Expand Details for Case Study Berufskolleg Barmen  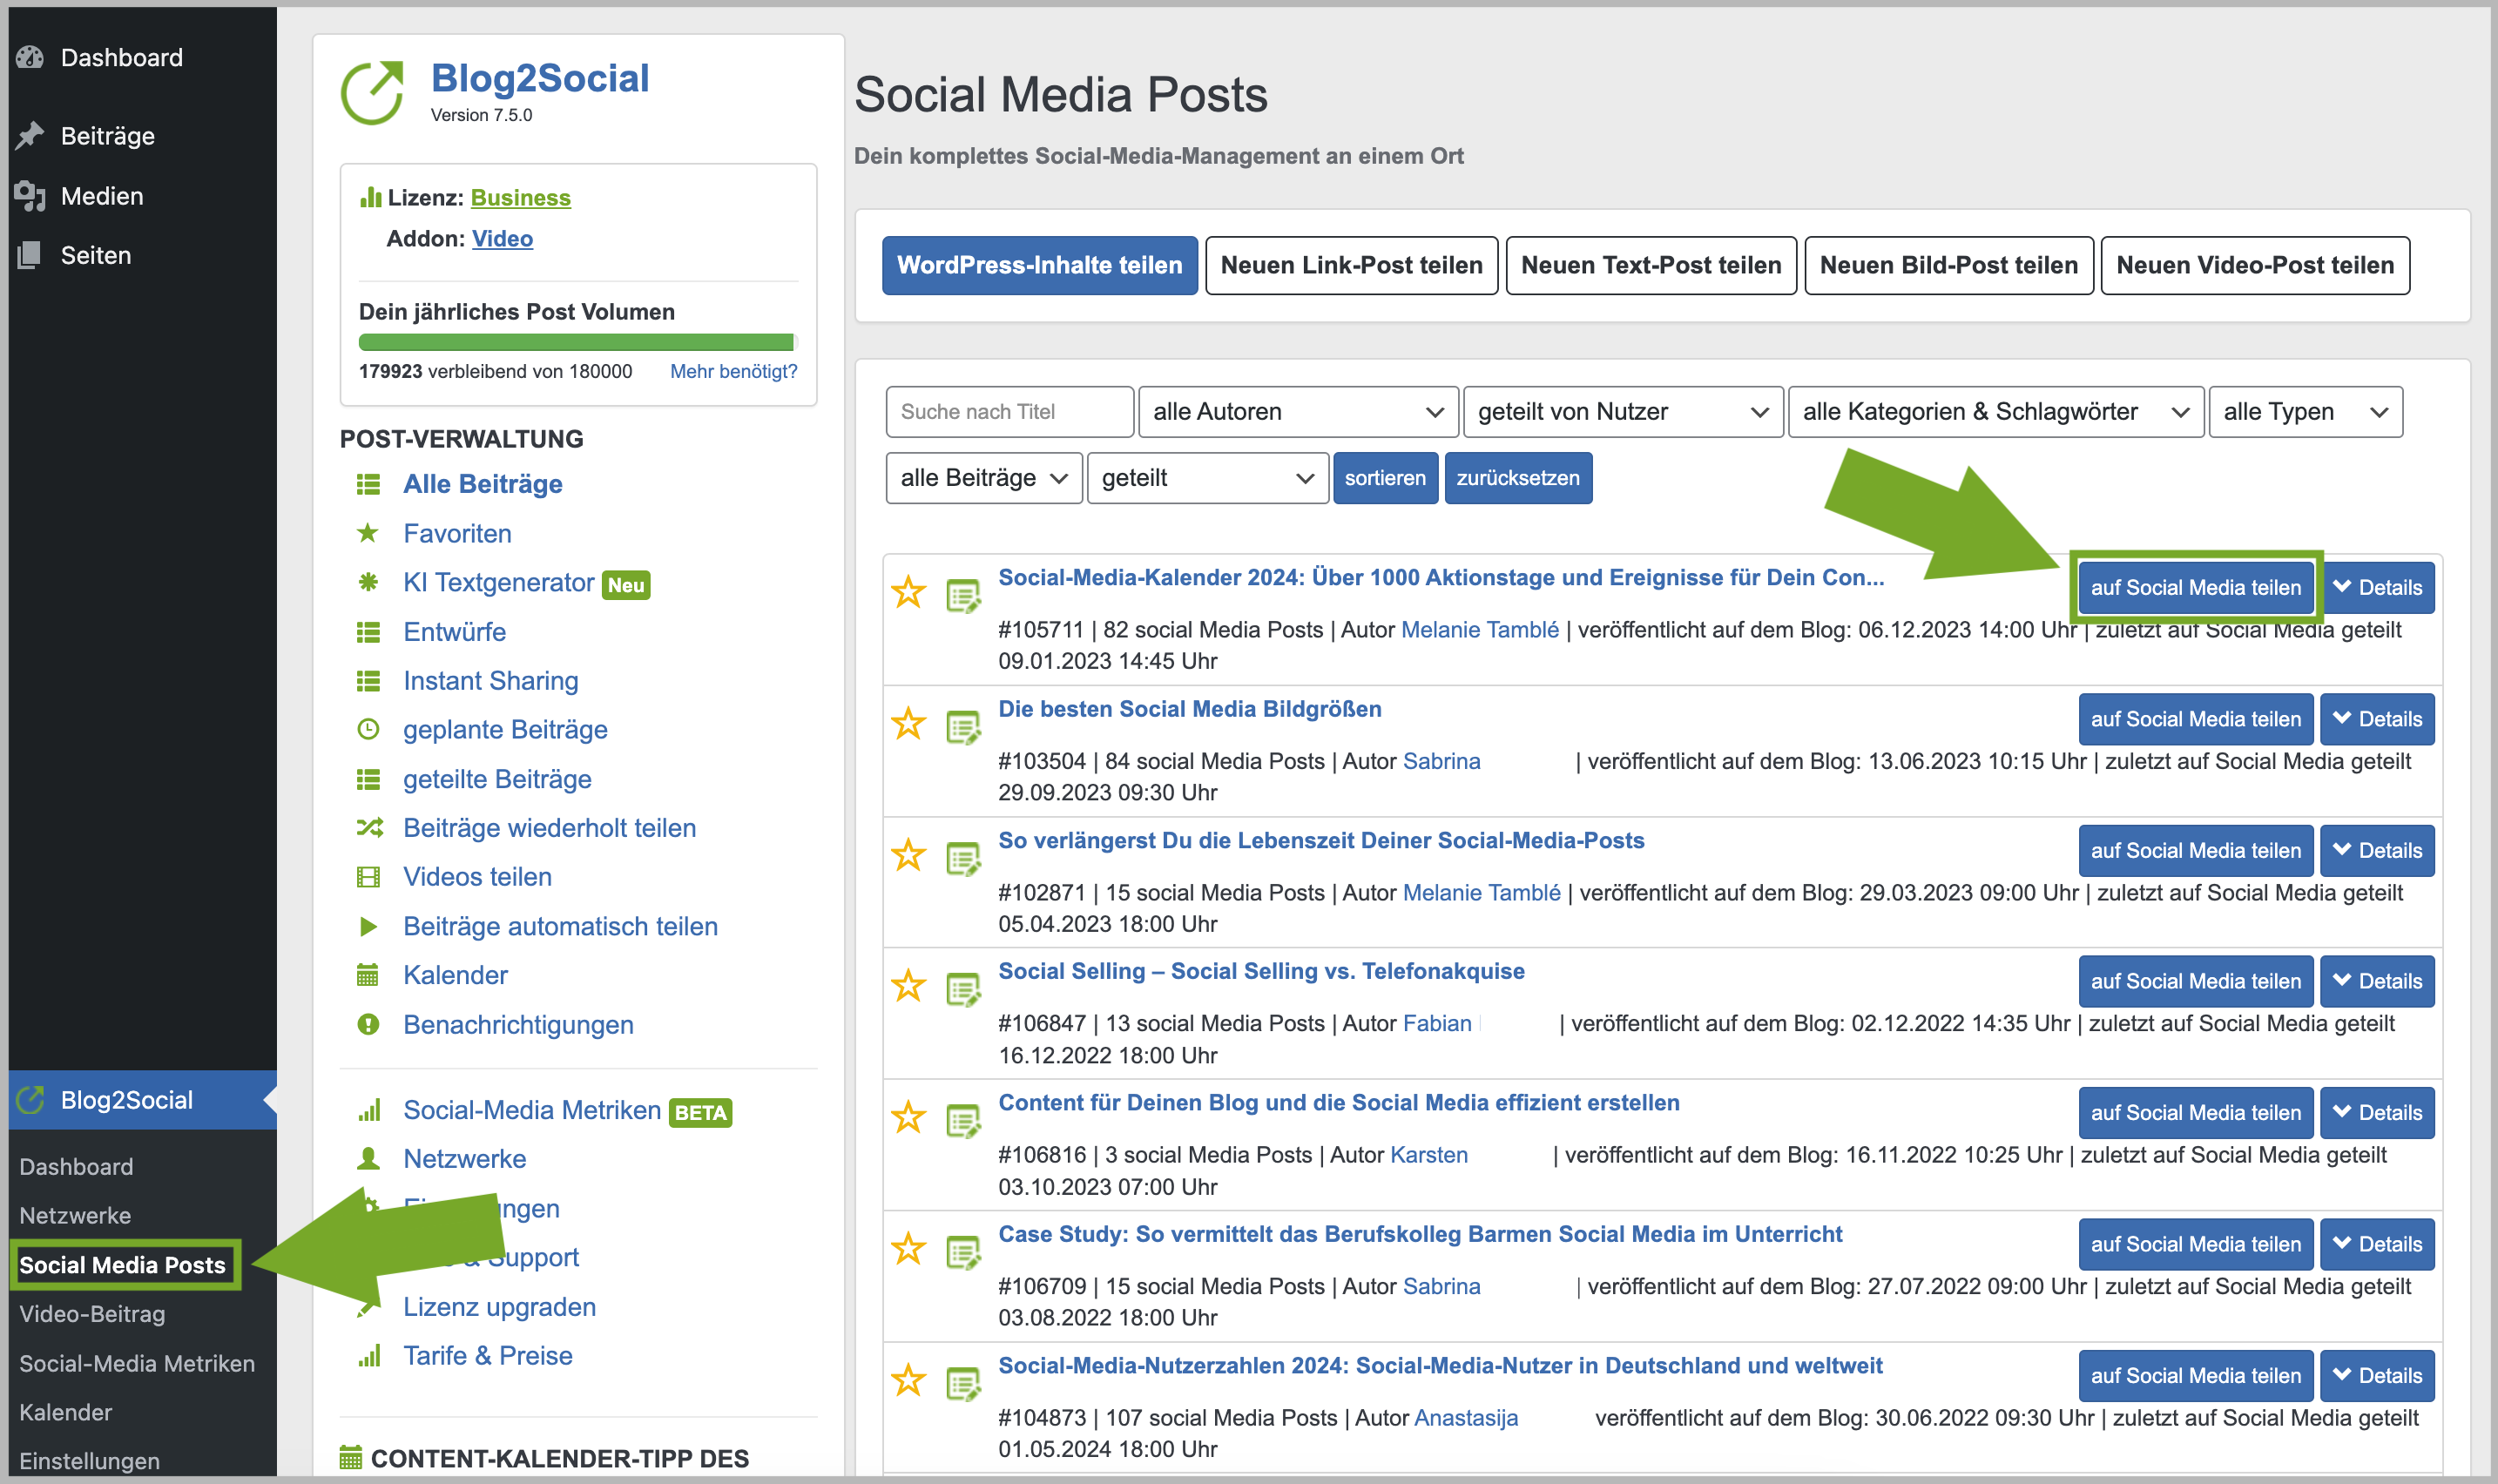coord(2376,1245)
